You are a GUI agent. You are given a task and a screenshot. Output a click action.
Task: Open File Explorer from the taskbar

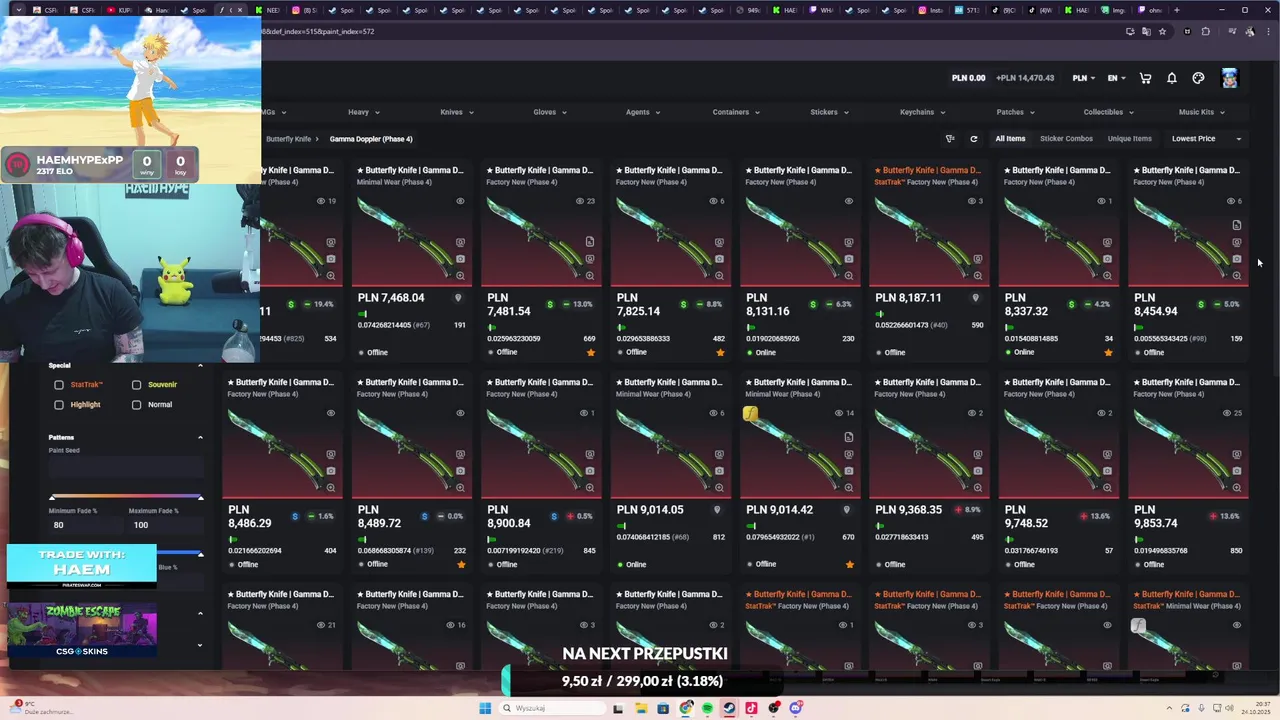point(640,708)
